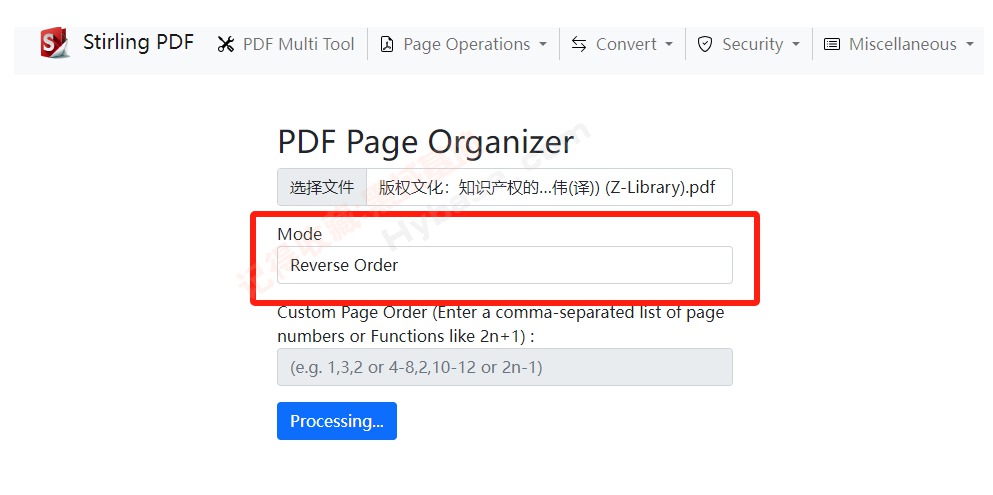This screenshot has height=495, width=993.
Task: Click the Mode label
Action: point(300,234)
